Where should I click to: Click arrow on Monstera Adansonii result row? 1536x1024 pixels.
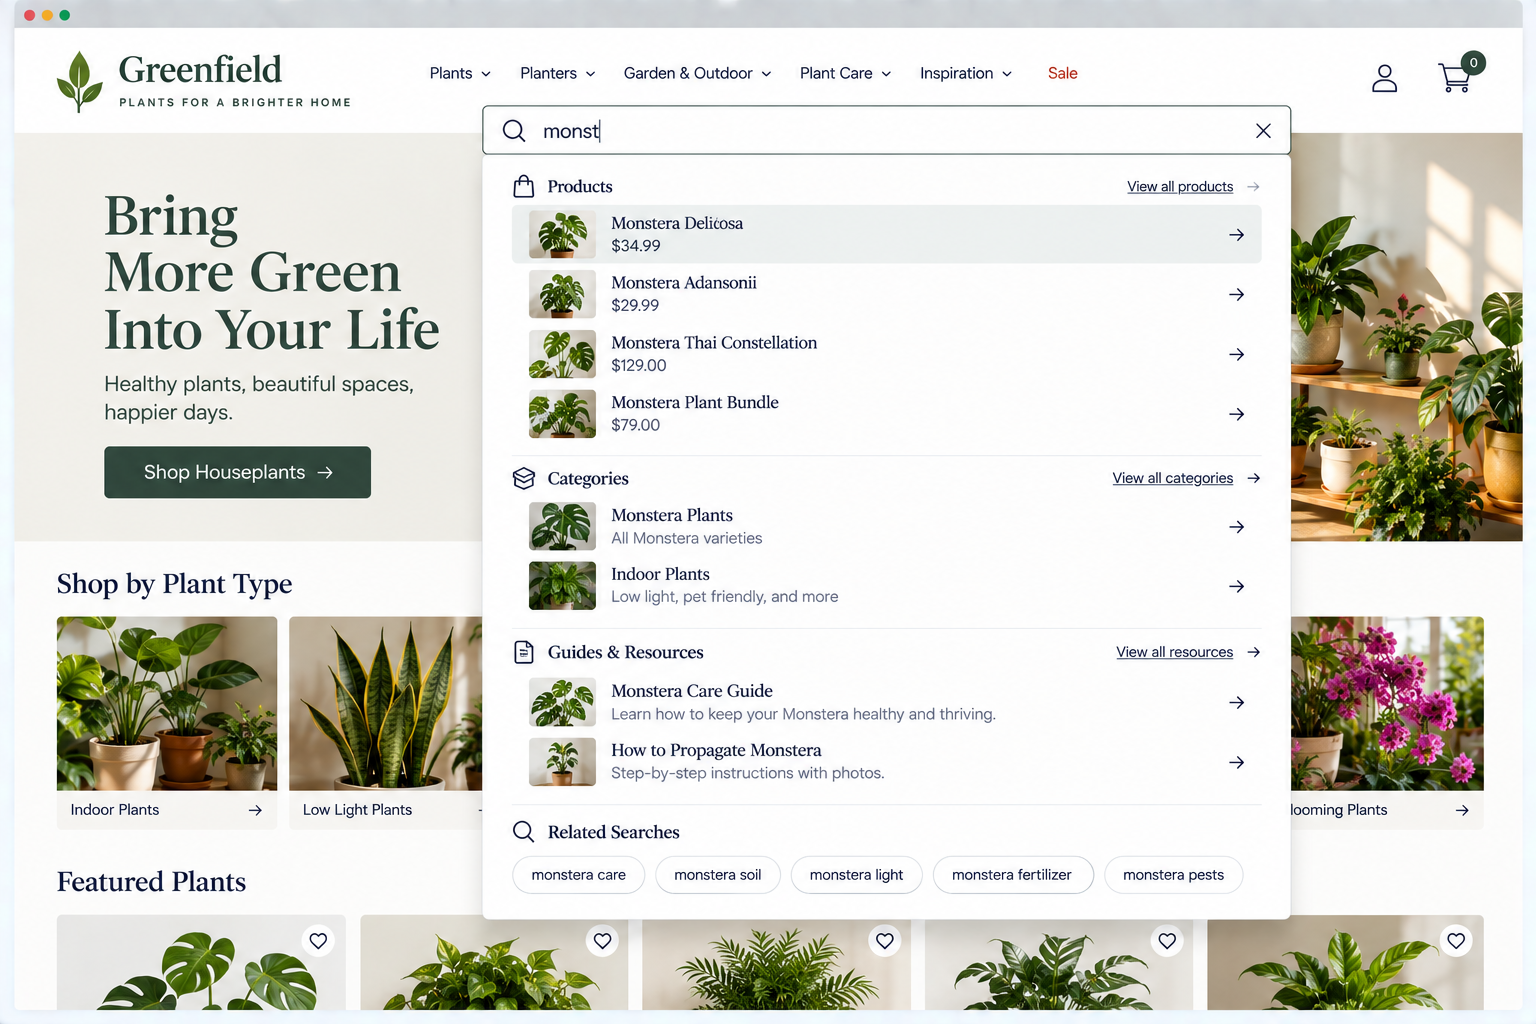pos(1237,295)
